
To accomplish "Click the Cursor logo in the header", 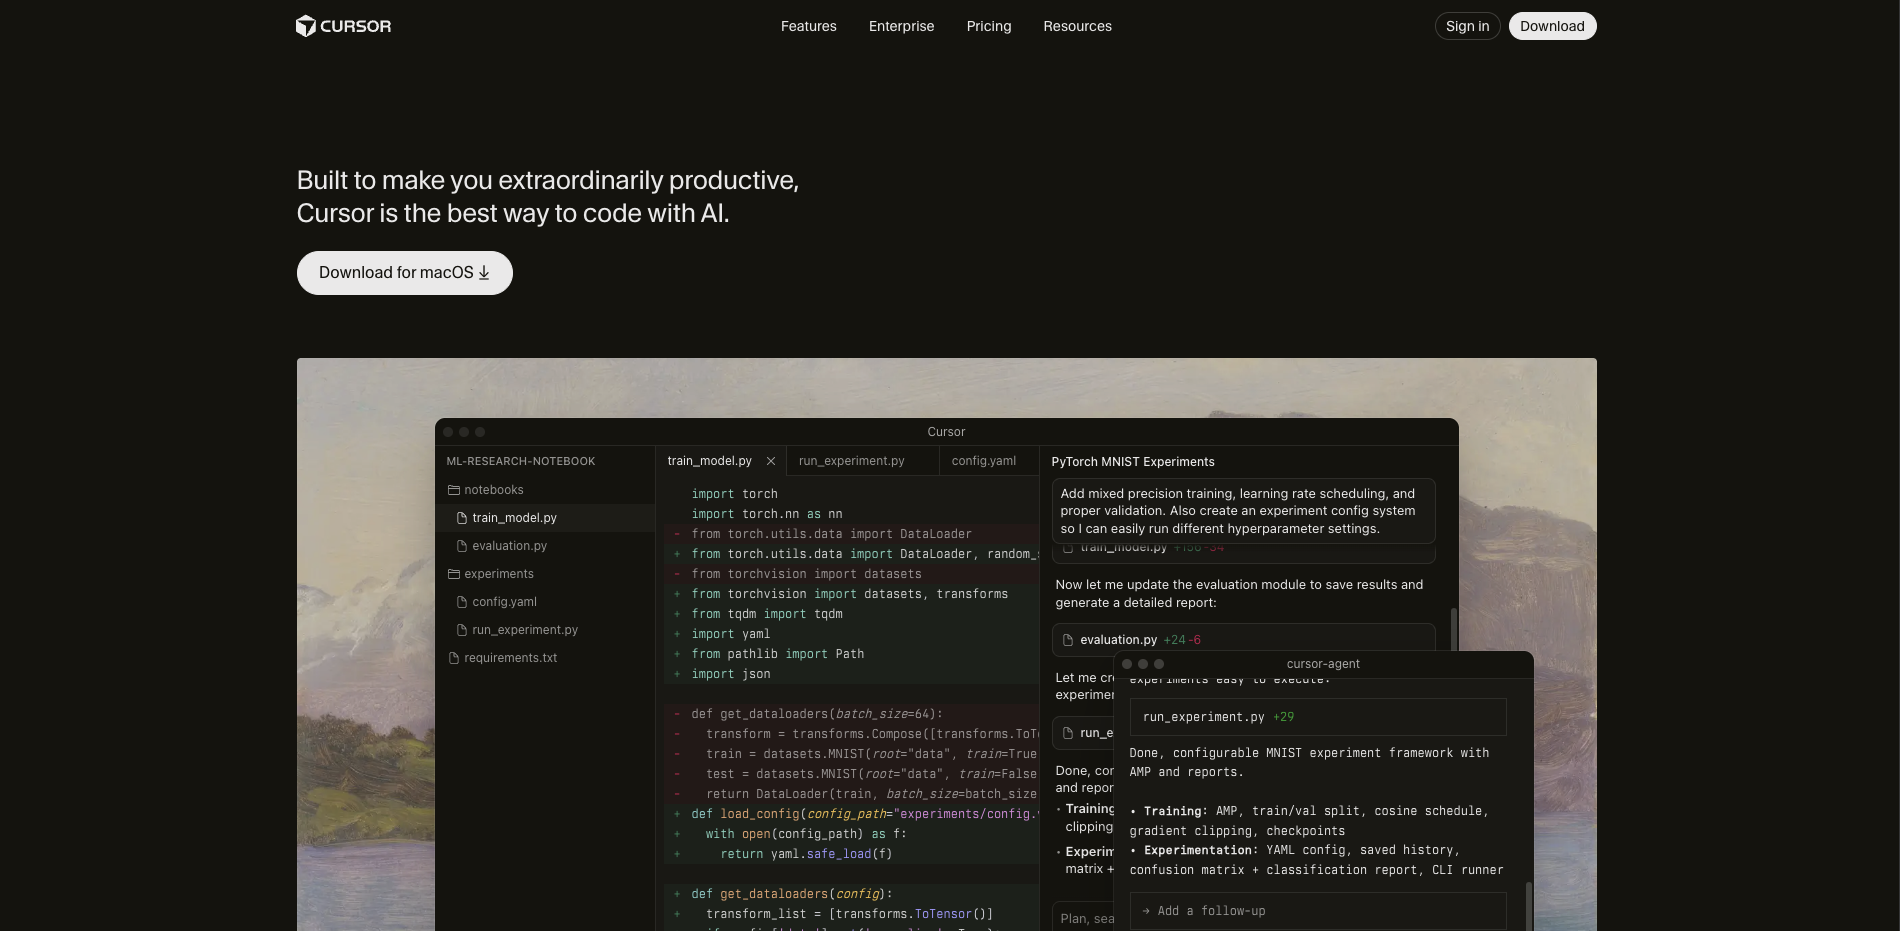I will click(343, 26).
